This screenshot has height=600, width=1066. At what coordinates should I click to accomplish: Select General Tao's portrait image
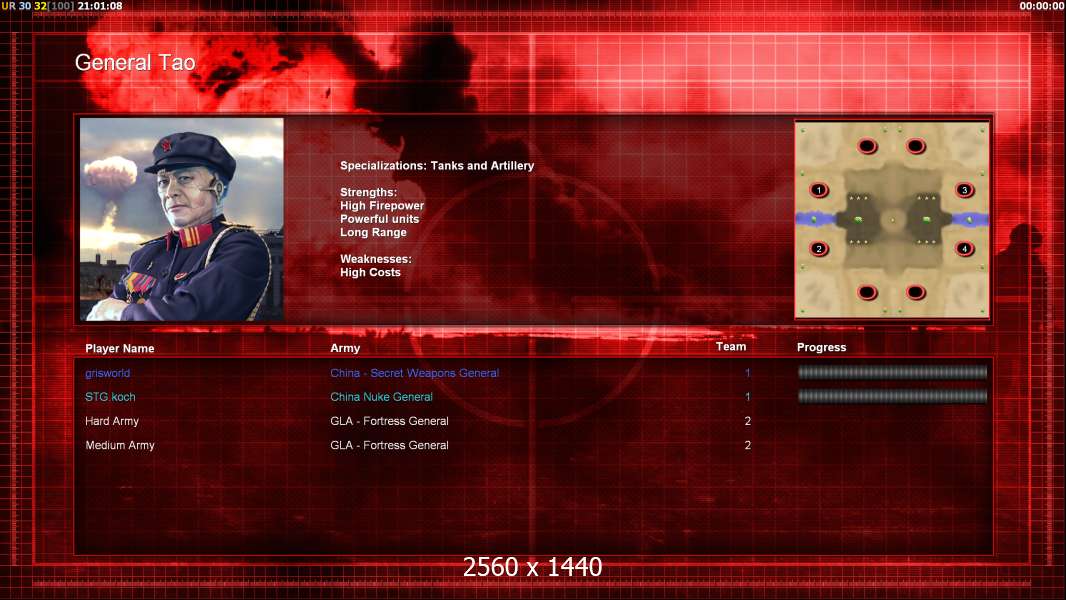click(182, 219)
